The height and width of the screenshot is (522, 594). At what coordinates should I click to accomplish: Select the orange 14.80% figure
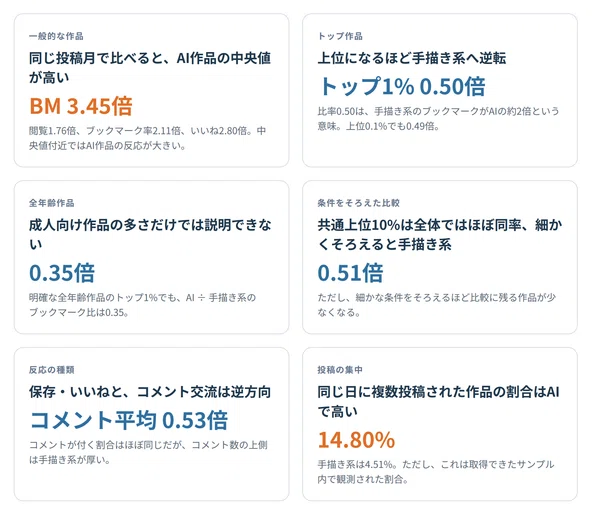(x=356, y=439)
